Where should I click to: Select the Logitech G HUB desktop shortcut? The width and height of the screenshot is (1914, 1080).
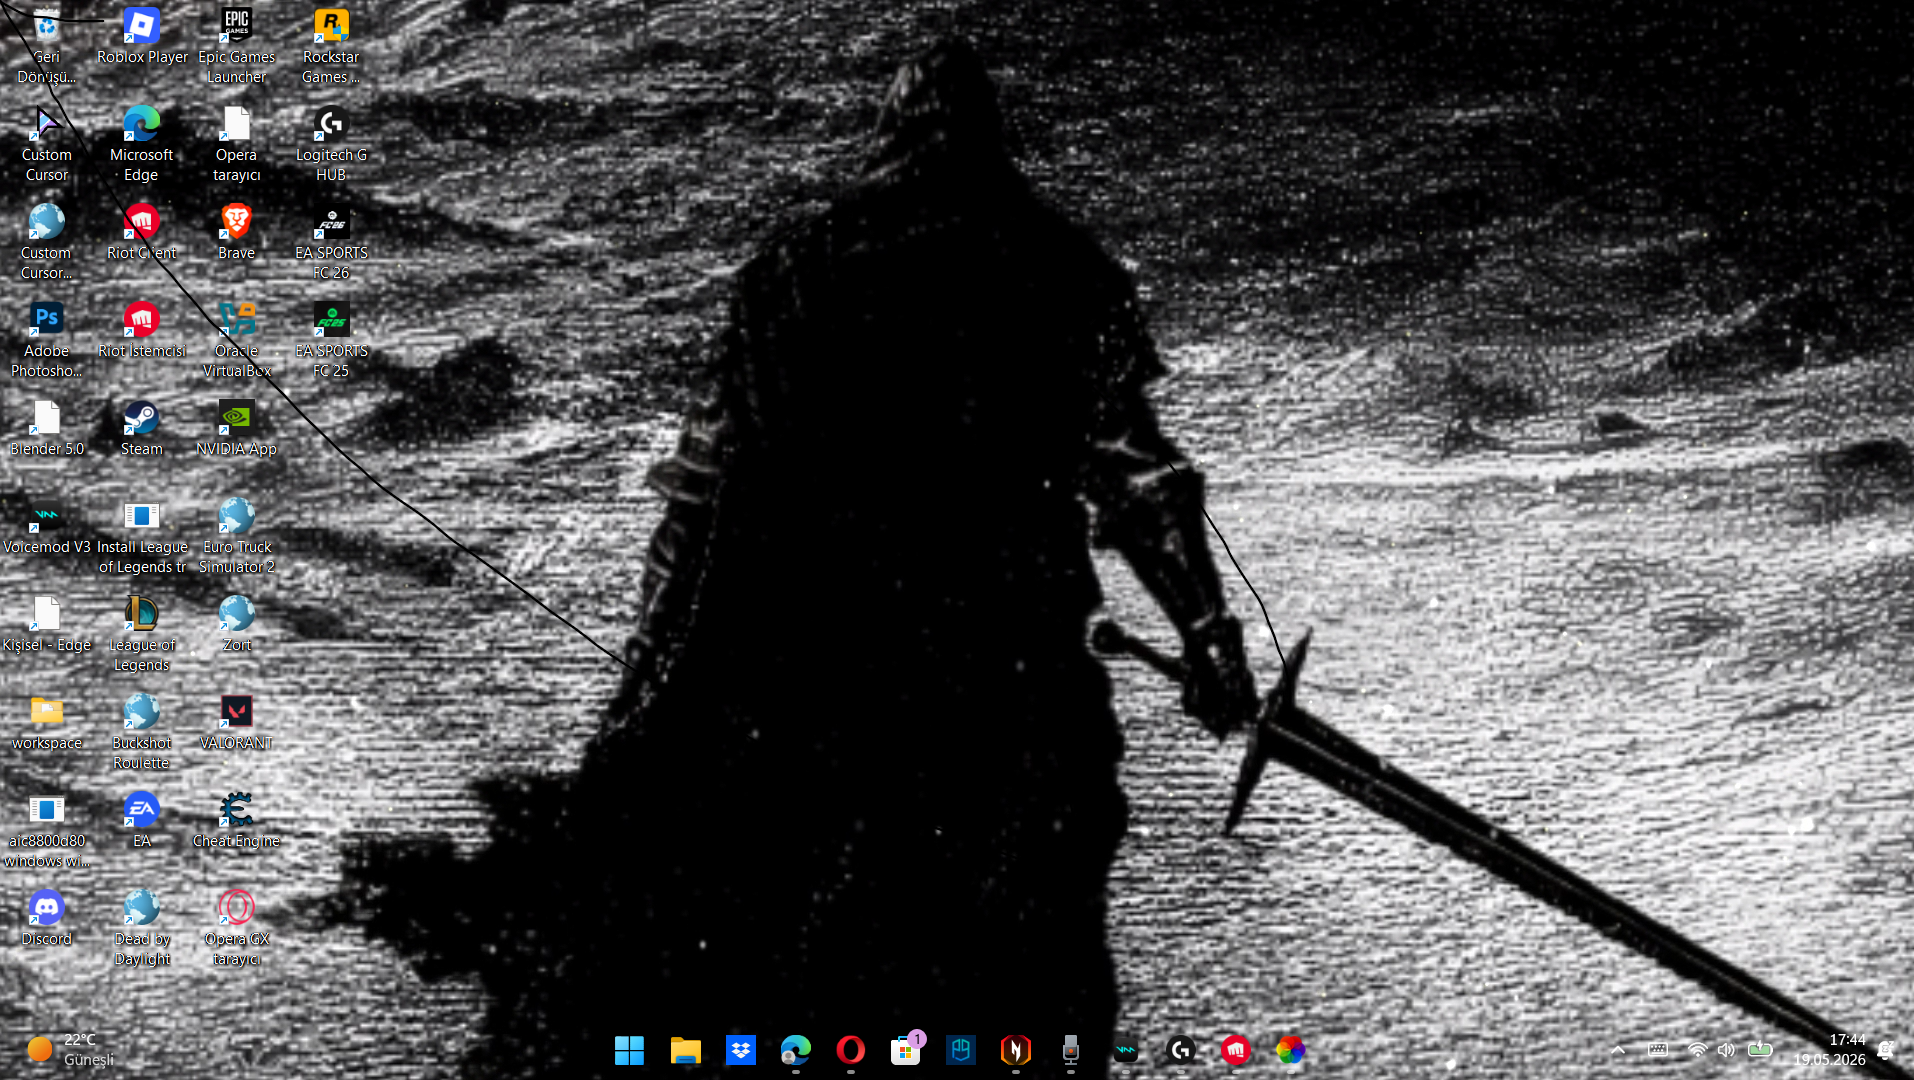tap(331, 143)
